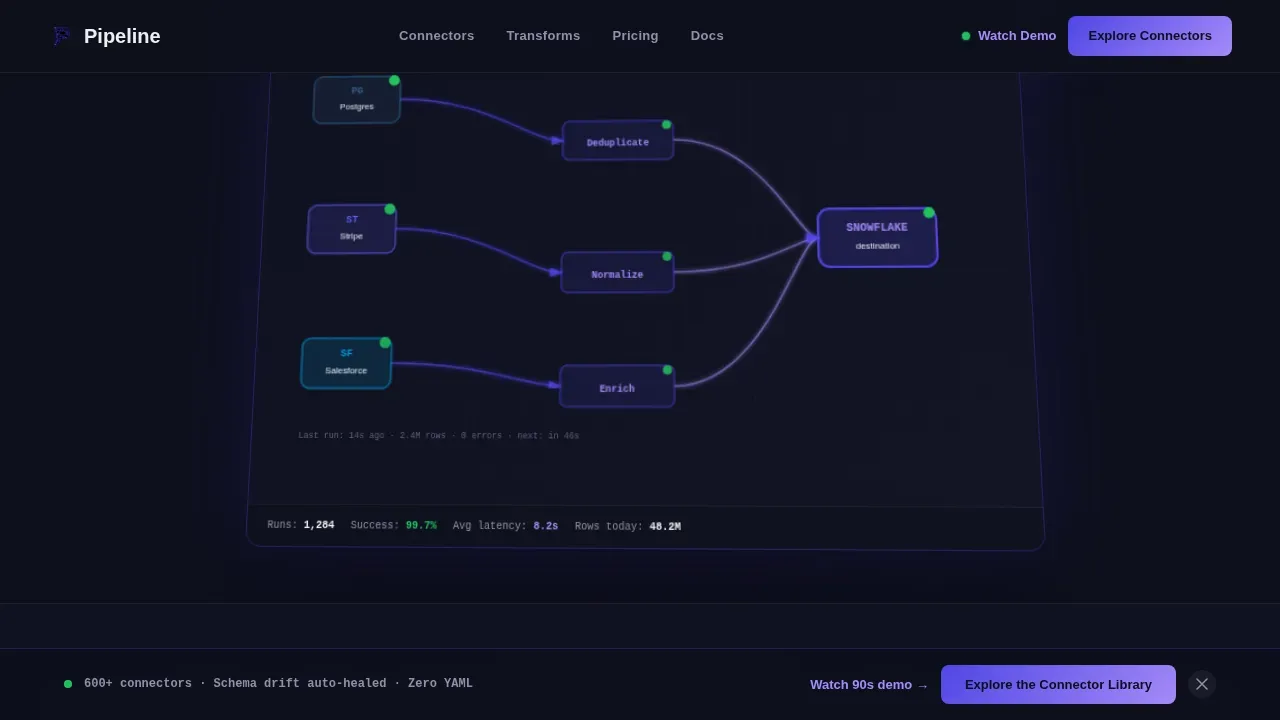Click the Explore Connectors button
Screen dimensions: 1280x720
coord(1150,36)
